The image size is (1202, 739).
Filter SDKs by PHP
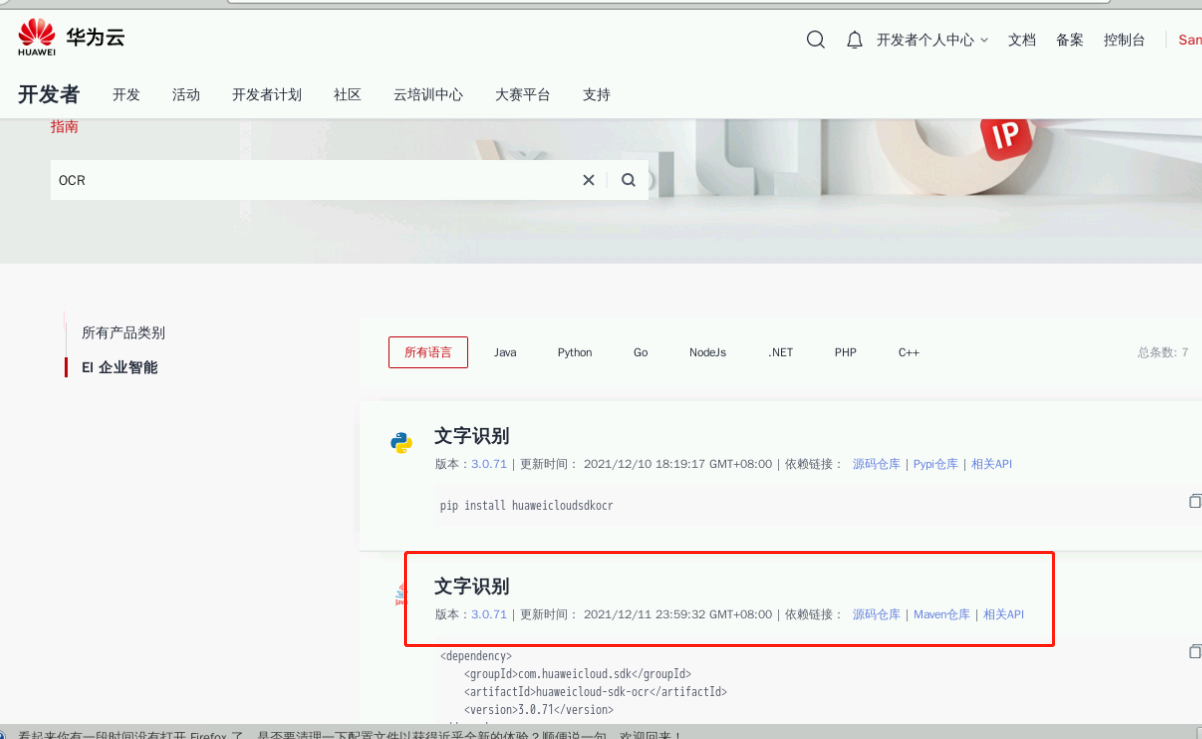click(x=846, y=352)
